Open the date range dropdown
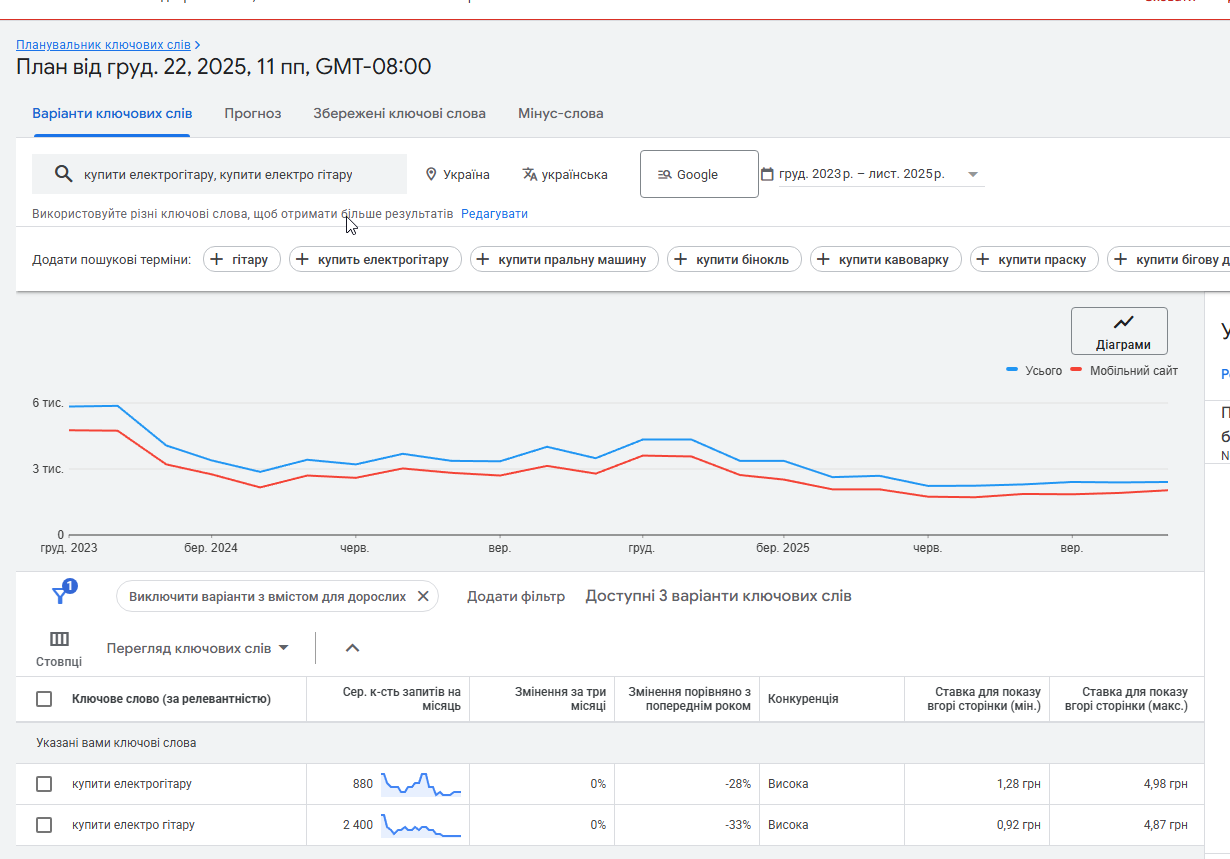This screenshot has width=1230, height=859. click(972, 174)
